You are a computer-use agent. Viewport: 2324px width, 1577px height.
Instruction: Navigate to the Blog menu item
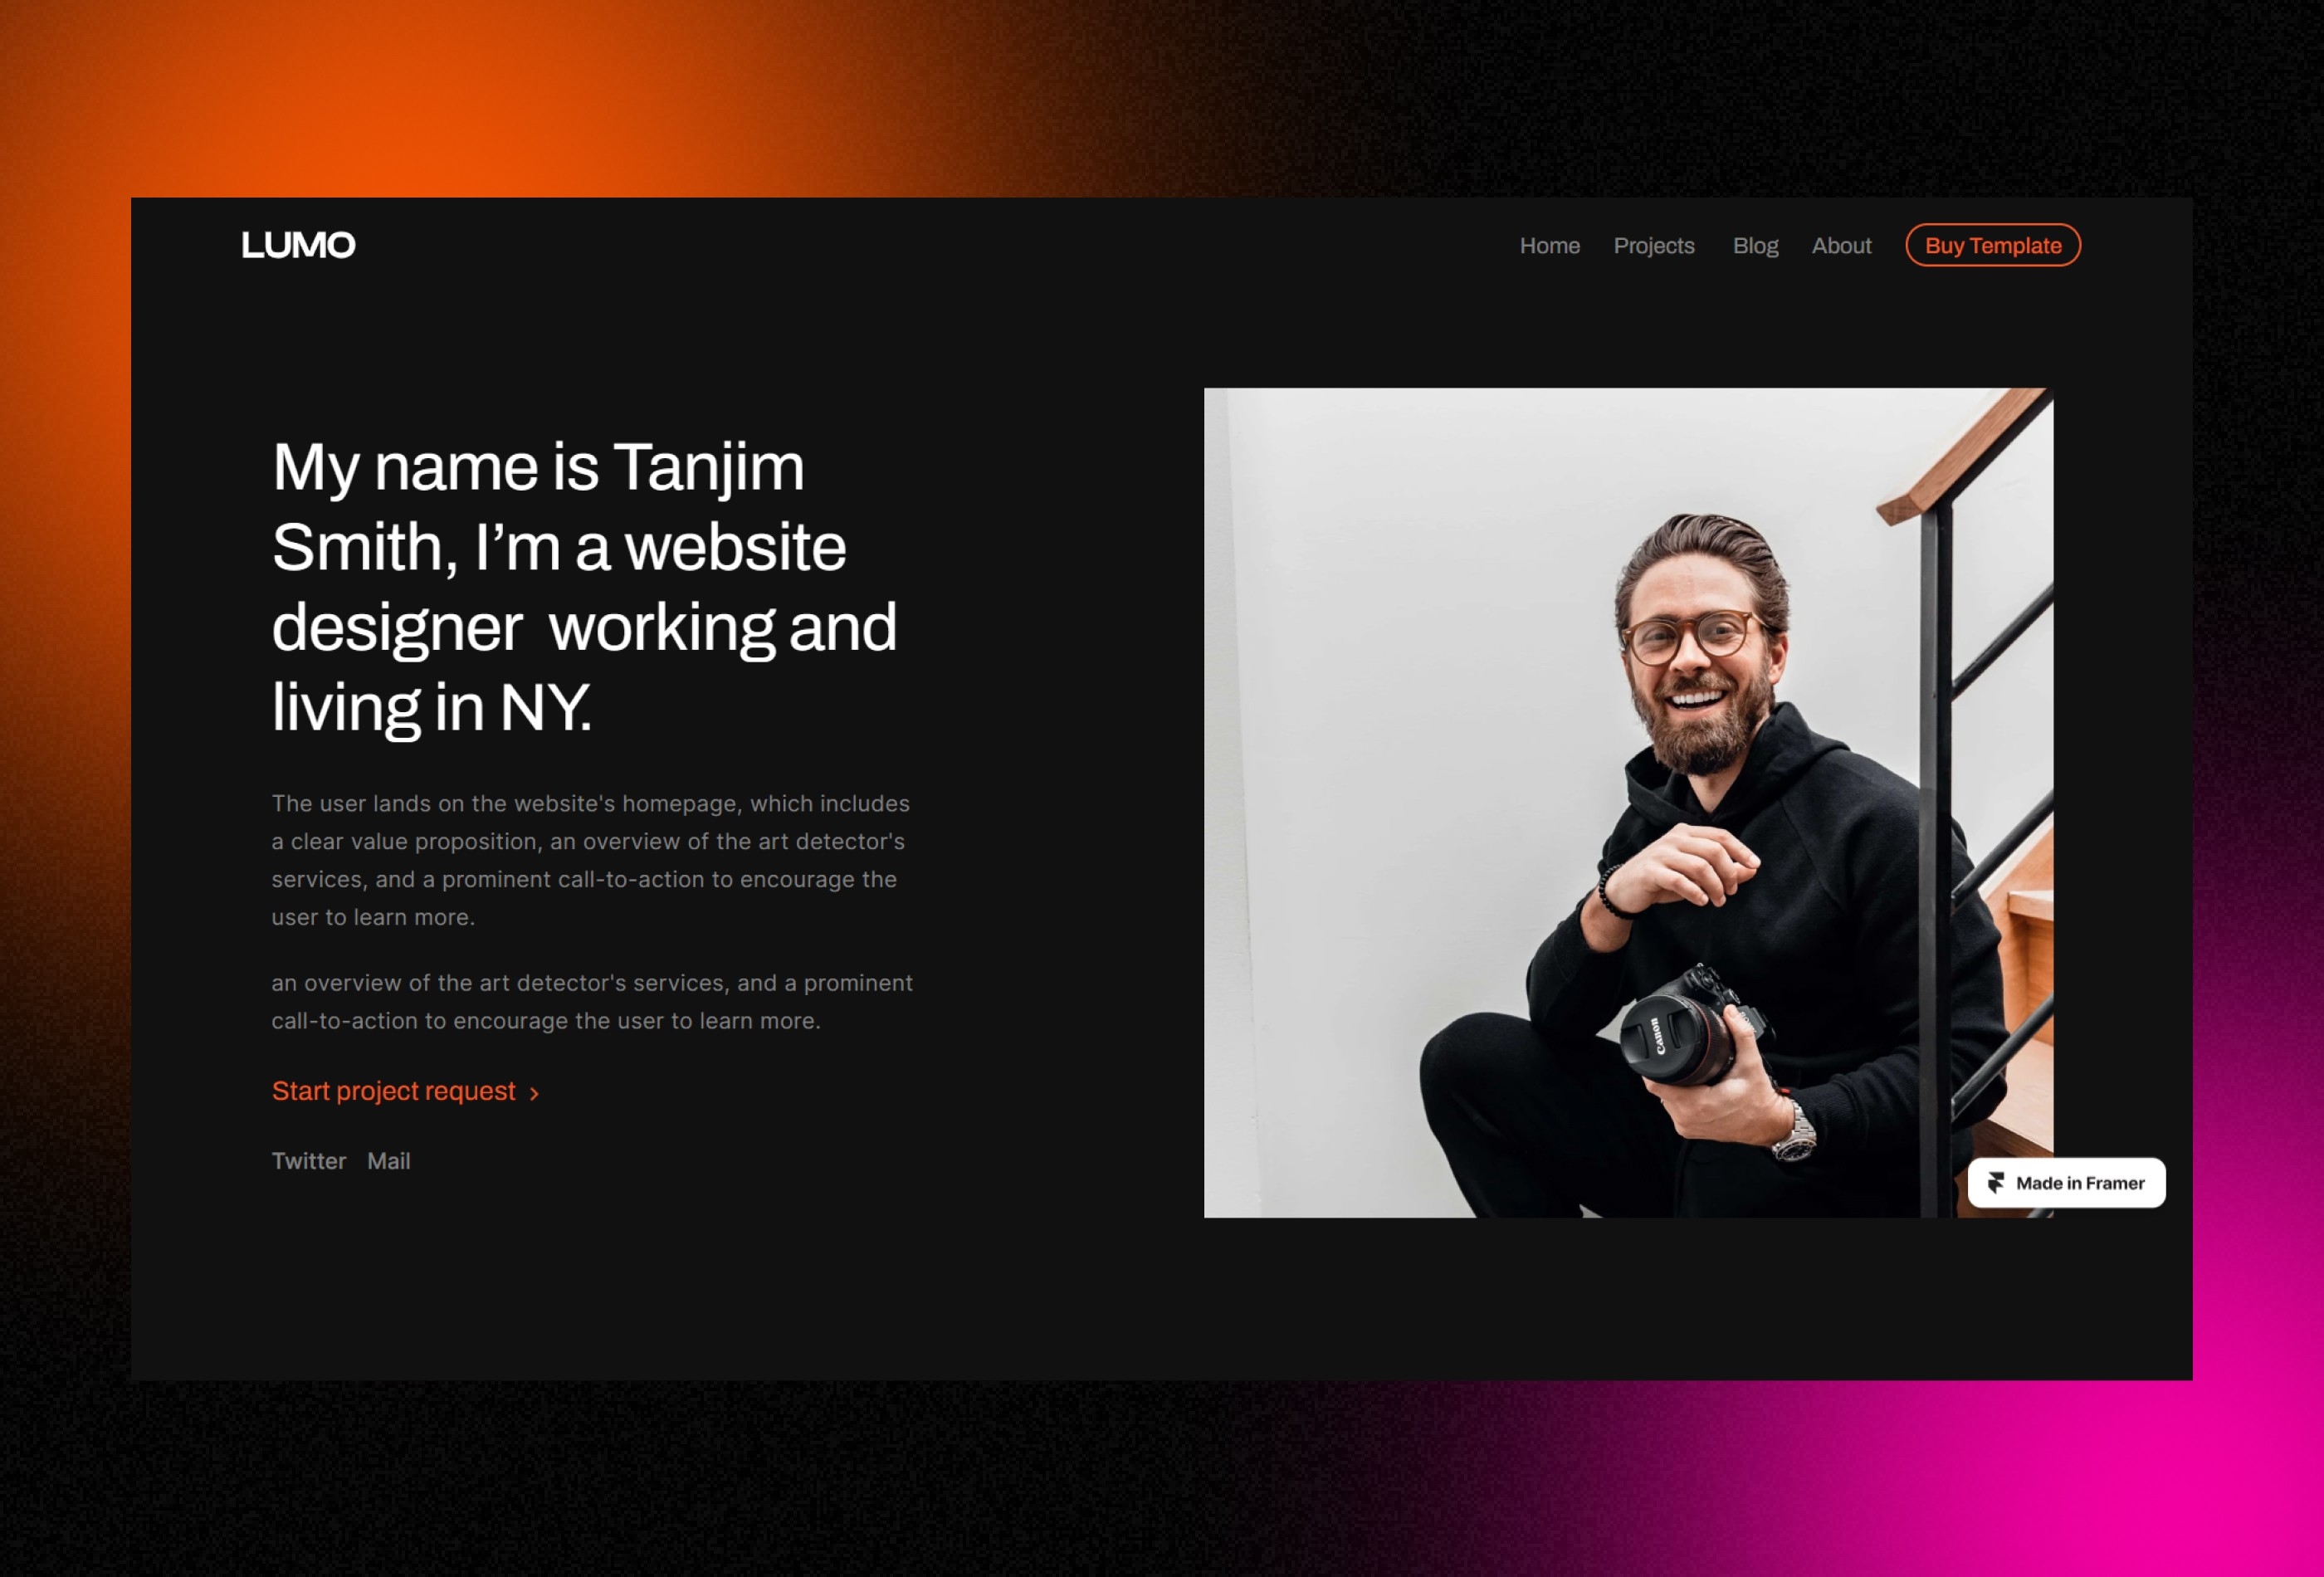tap(1754, 245)
